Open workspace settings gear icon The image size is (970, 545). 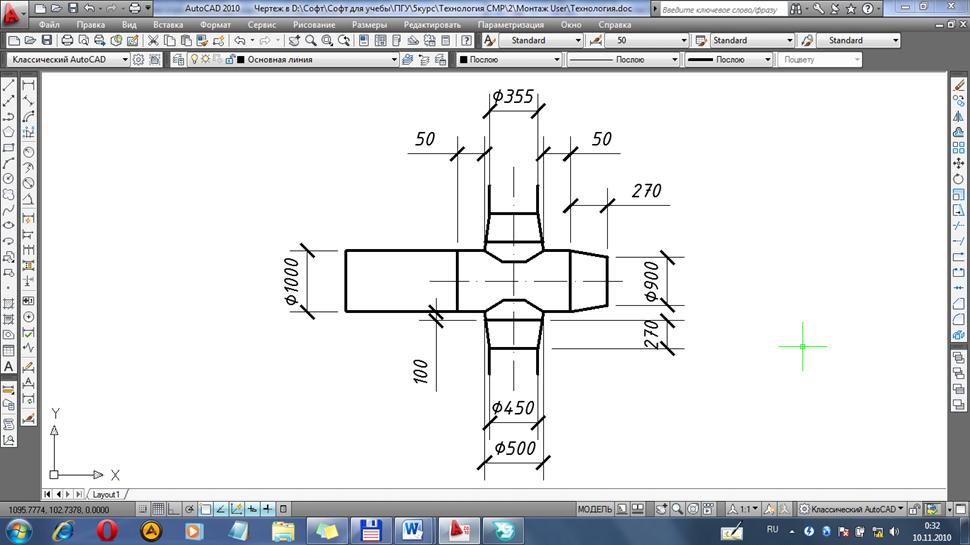(x=139, y=60)
